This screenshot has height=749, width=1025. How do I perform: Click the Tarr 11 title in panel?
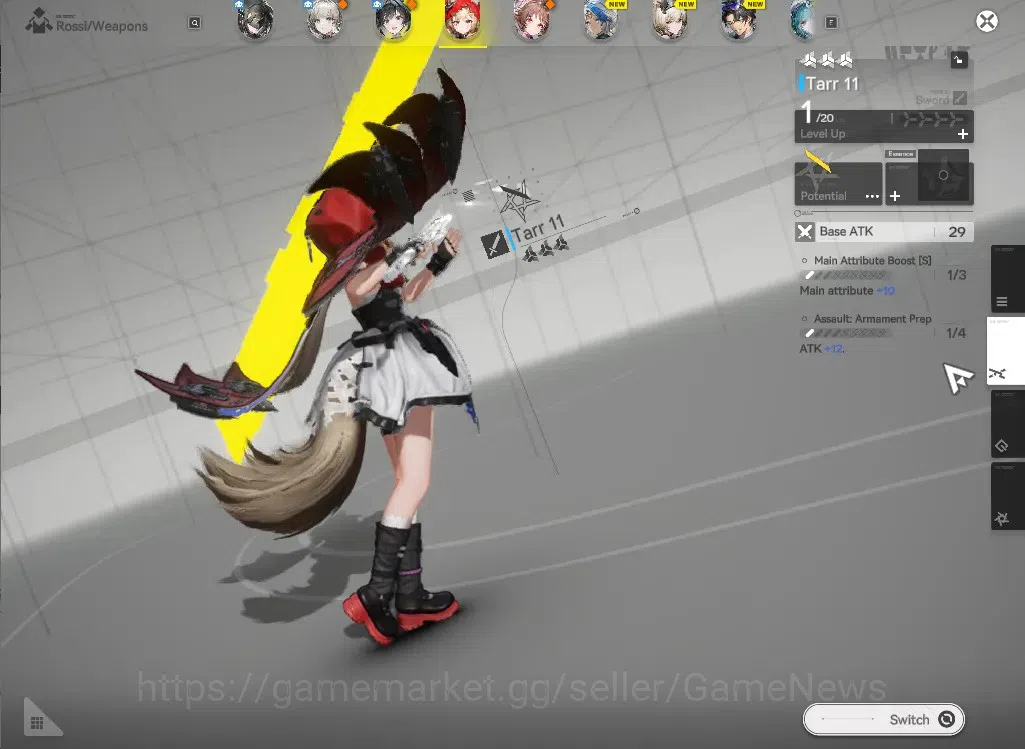[x=832, y=84]
